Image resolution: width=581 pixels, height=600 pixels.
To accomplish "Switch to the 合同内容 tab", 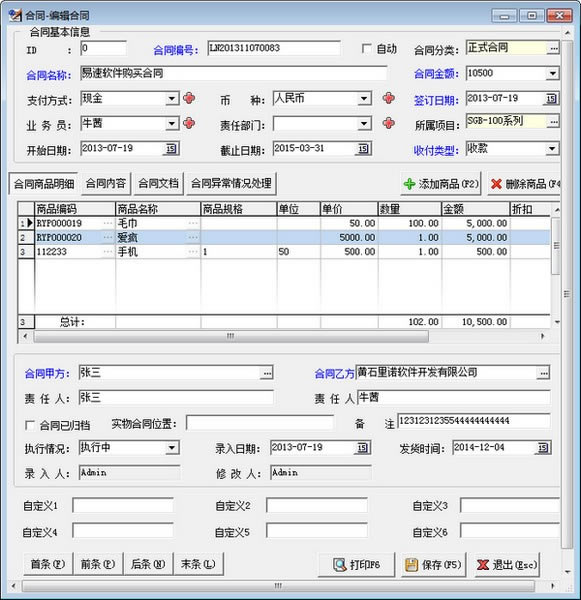I will pyautogui.click(x=106, y=183).
